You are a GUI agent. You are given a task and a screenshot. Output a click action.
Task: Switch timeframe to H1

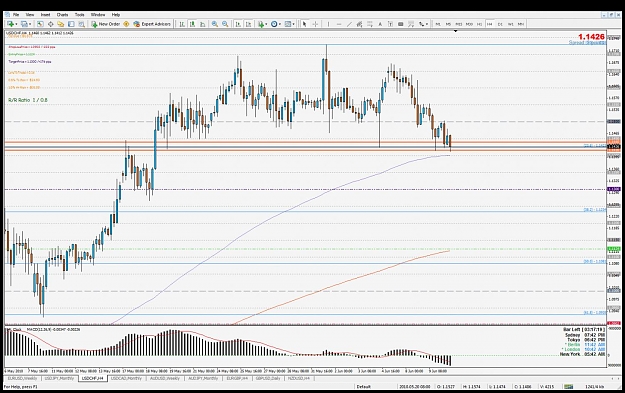(x=480, y=24)
